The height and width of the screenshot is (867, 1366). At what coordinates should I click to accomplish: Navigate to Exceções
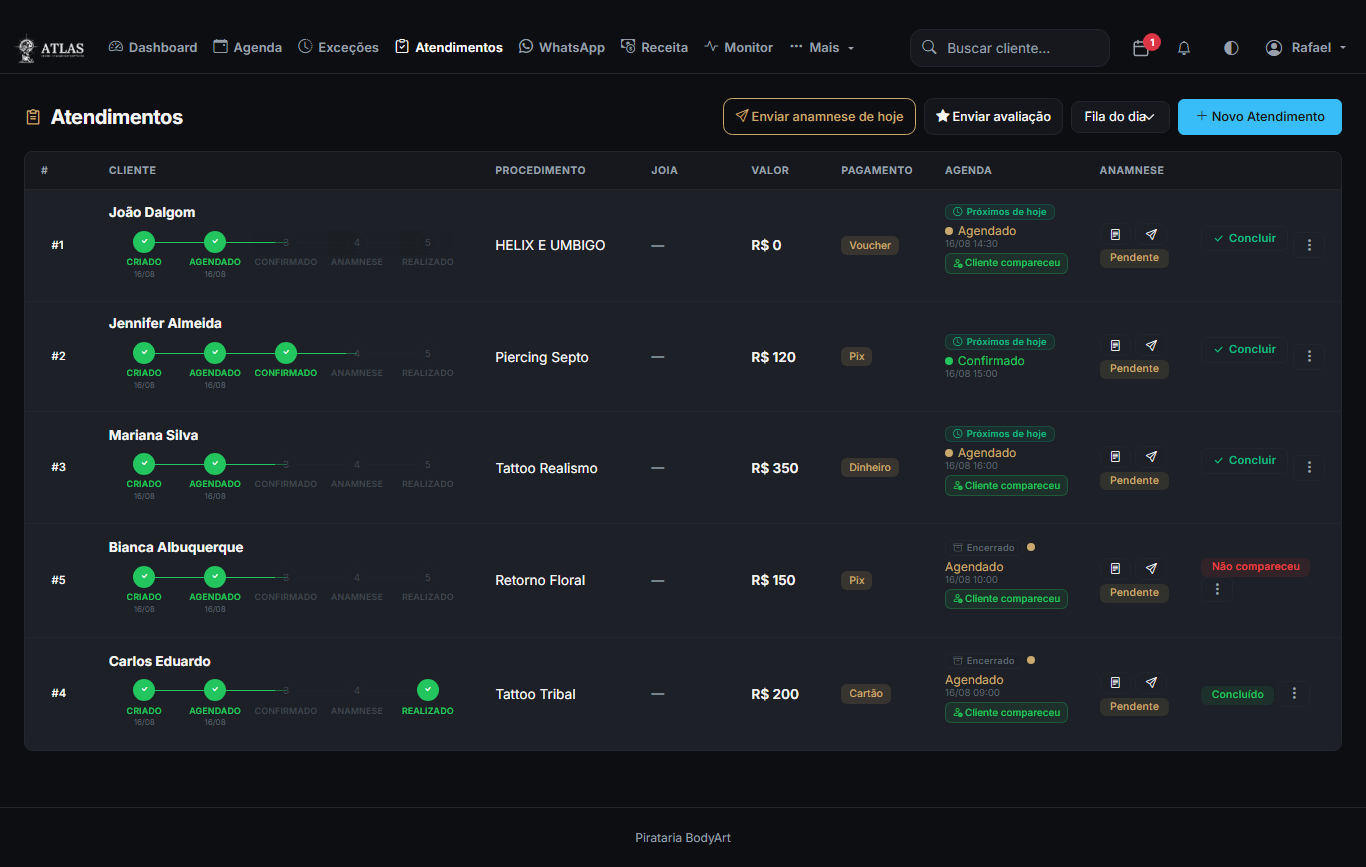pyautogui.click(x=338, y=48)
